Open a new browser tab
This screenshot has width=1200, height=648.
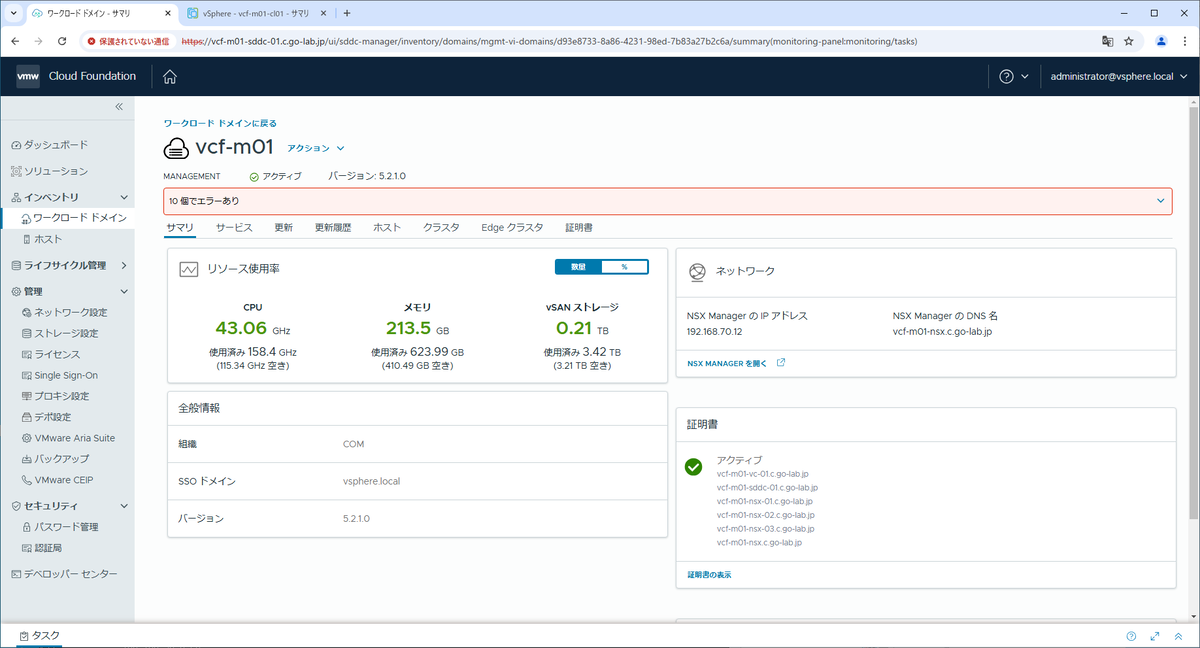(x=347, y=13)
